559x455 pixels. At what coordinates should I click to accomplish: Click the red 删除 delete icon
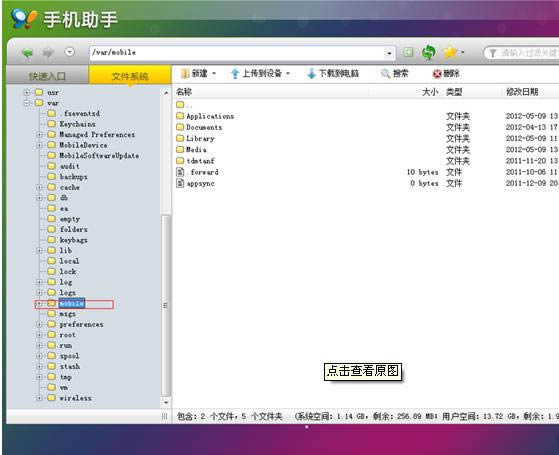pyautogui.click(x=437, y=74)
